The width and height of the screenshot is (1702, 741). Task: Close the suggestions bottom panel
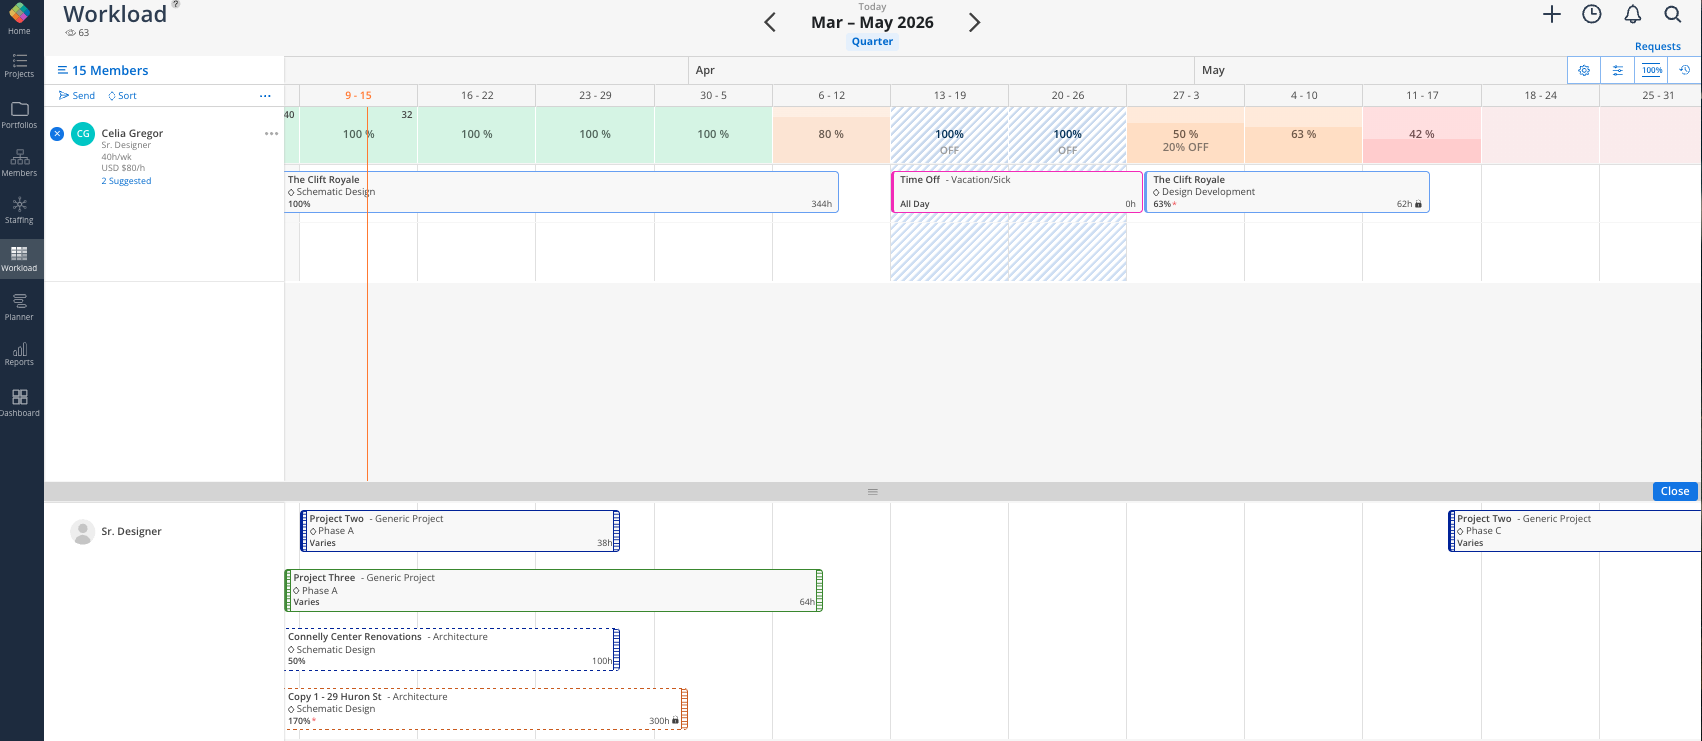1674,491
